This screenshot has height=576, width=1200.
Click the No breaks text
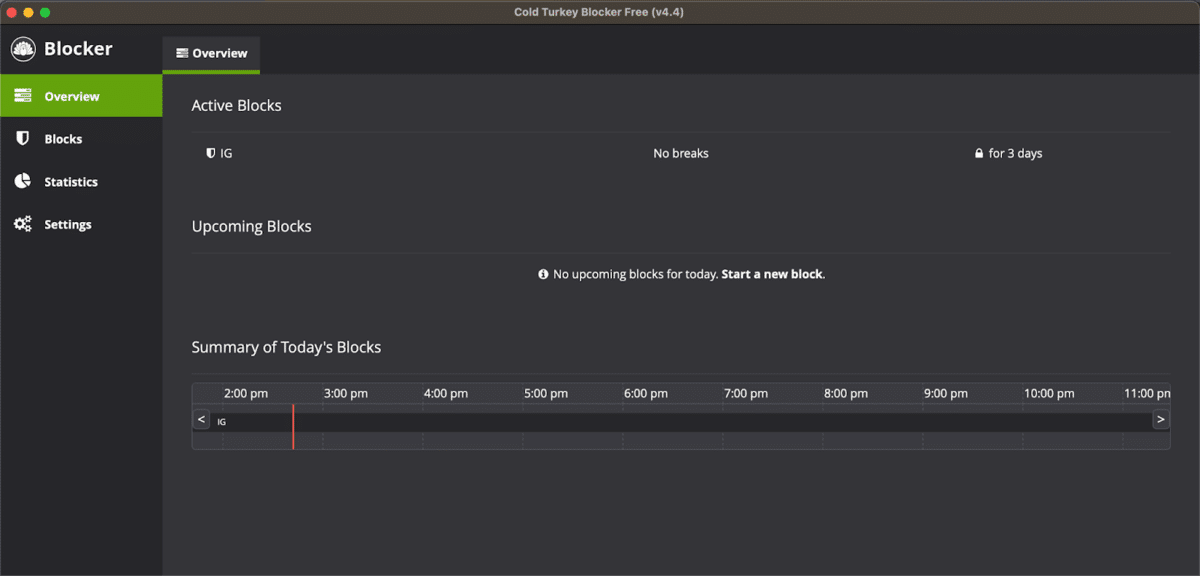(681, 154)
